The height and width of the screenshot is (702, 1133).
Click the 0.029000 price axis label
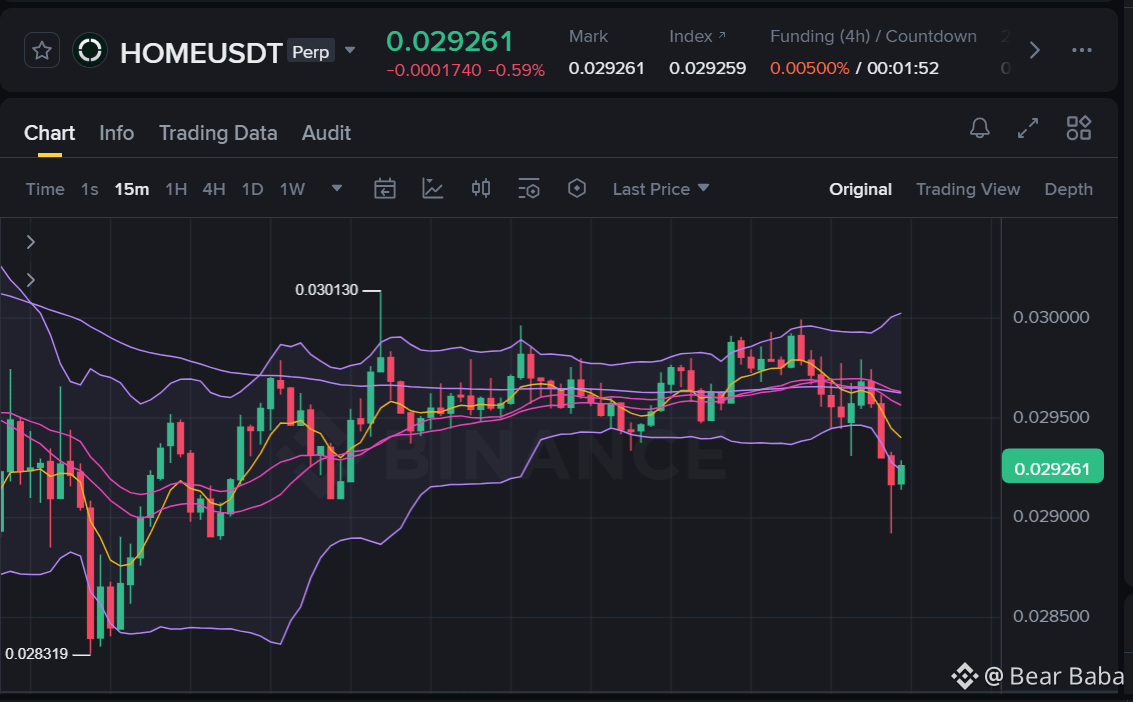[x=1051, y=516]
